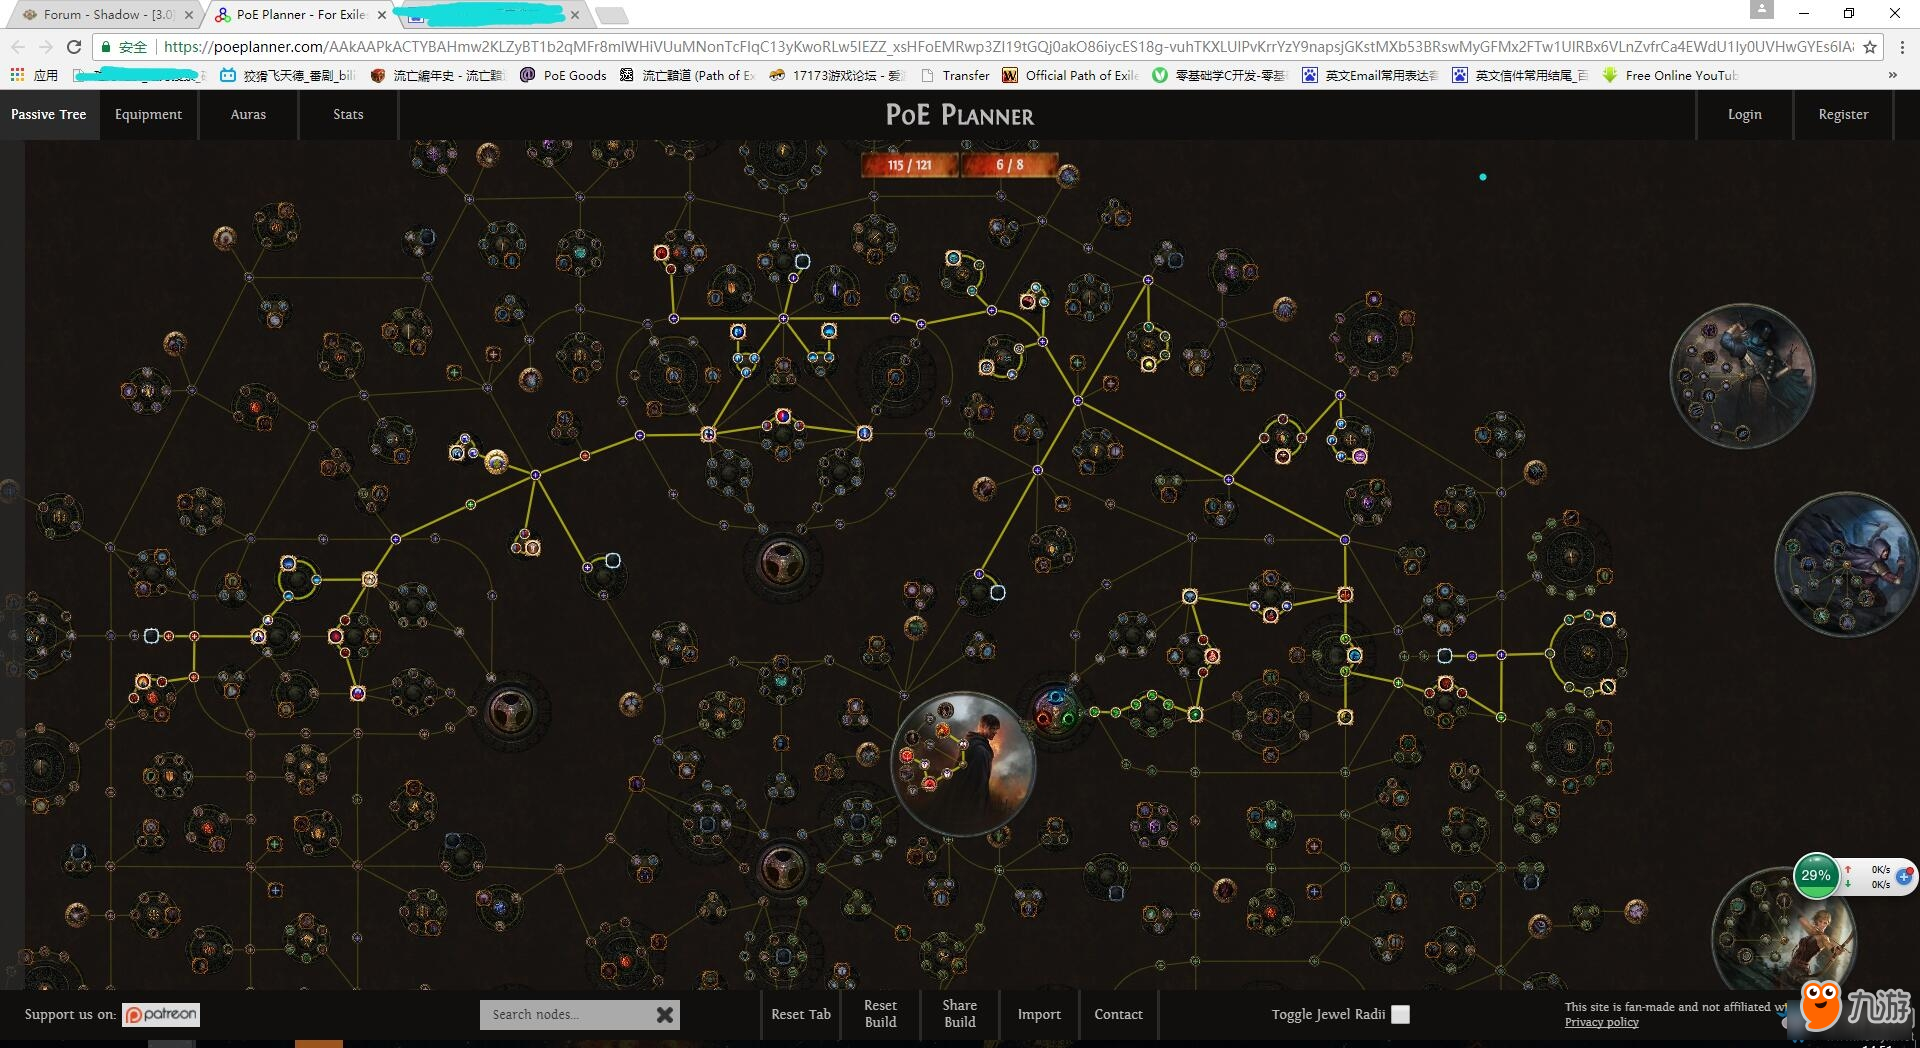Open the Patreon support button

pyautogui.click(x=161, y=1014)
